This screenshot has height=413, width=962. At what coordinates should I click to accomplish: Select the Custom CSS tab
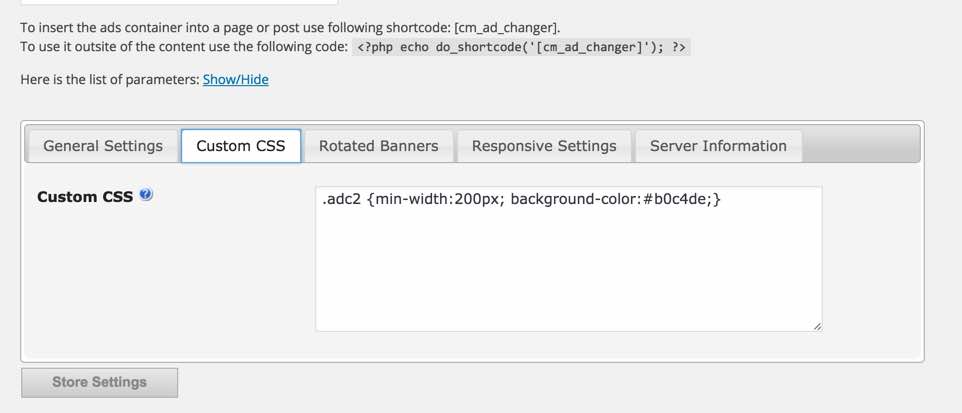pos(241,146)
